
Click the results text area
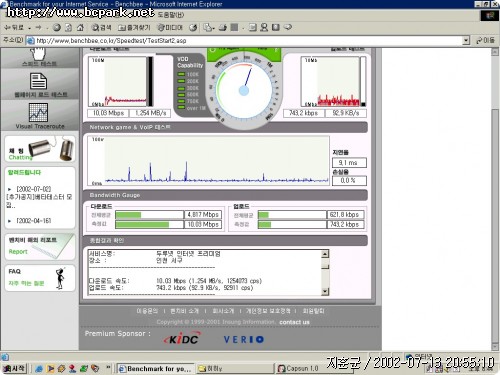coord(205,272)
